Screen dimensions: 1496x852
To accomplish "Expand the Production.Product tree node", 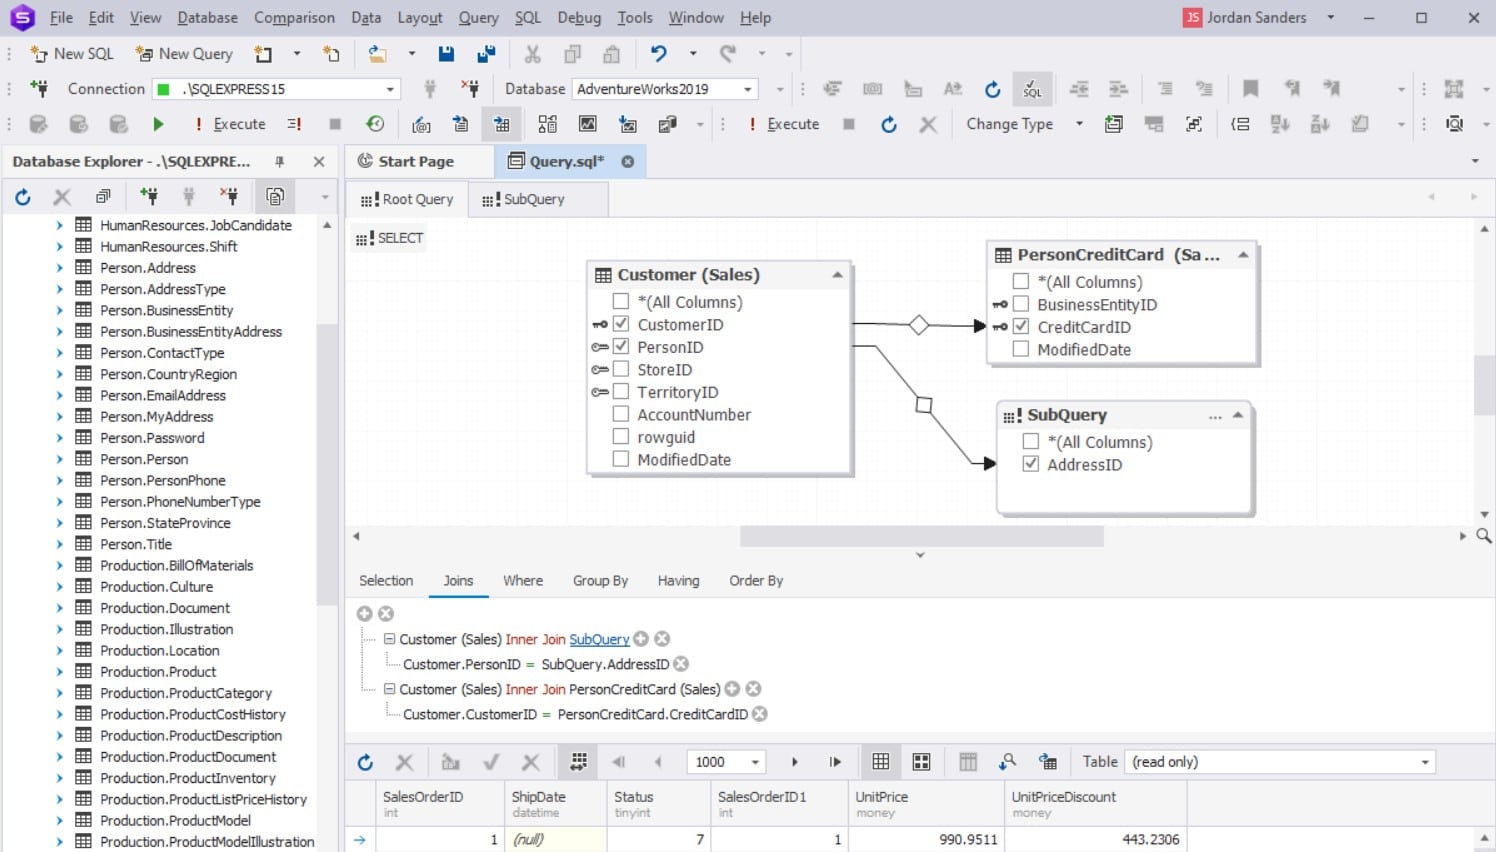I will coord(59,672).
